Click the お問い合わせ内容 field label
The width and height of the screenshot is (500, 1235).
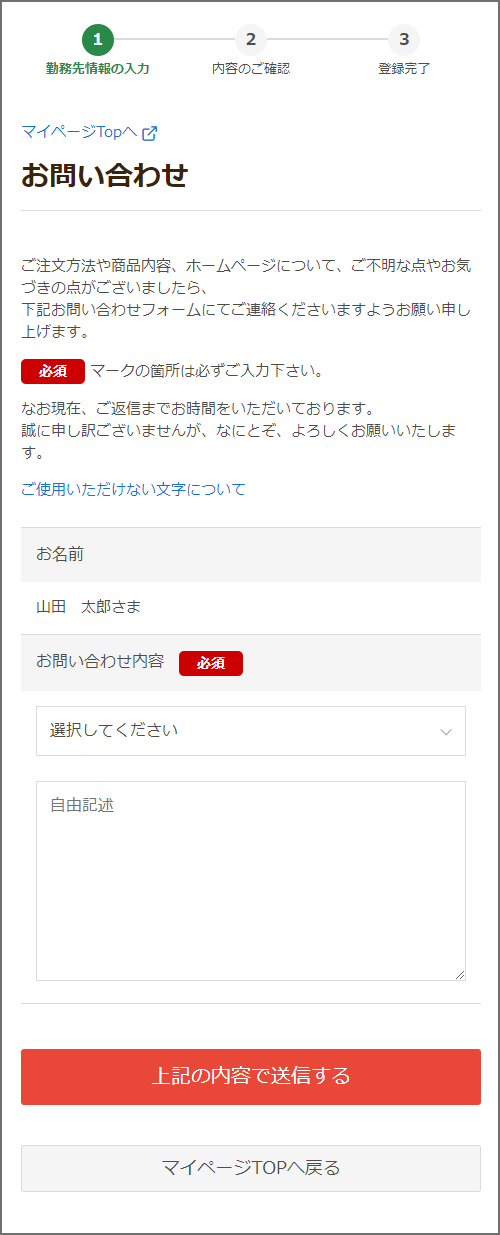pos(100,662)
